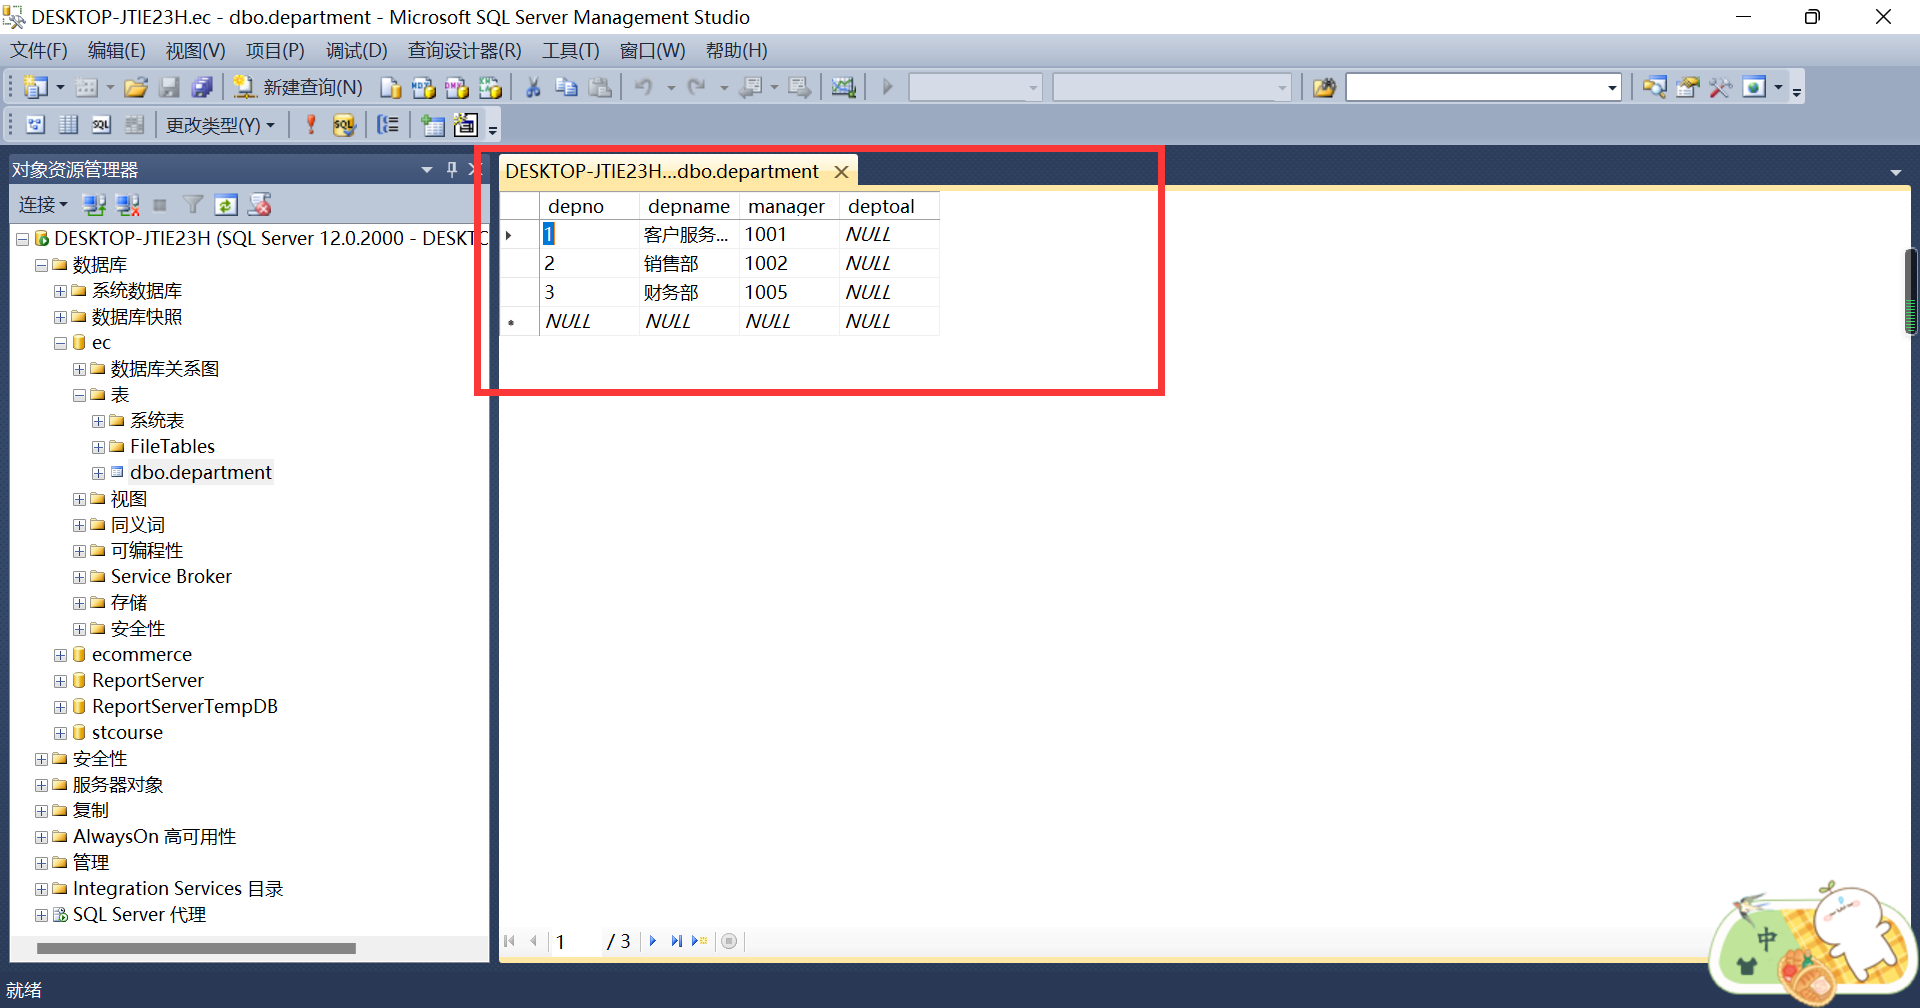Open the 连接 dropdown in Object Explorer

coord(42,205)
